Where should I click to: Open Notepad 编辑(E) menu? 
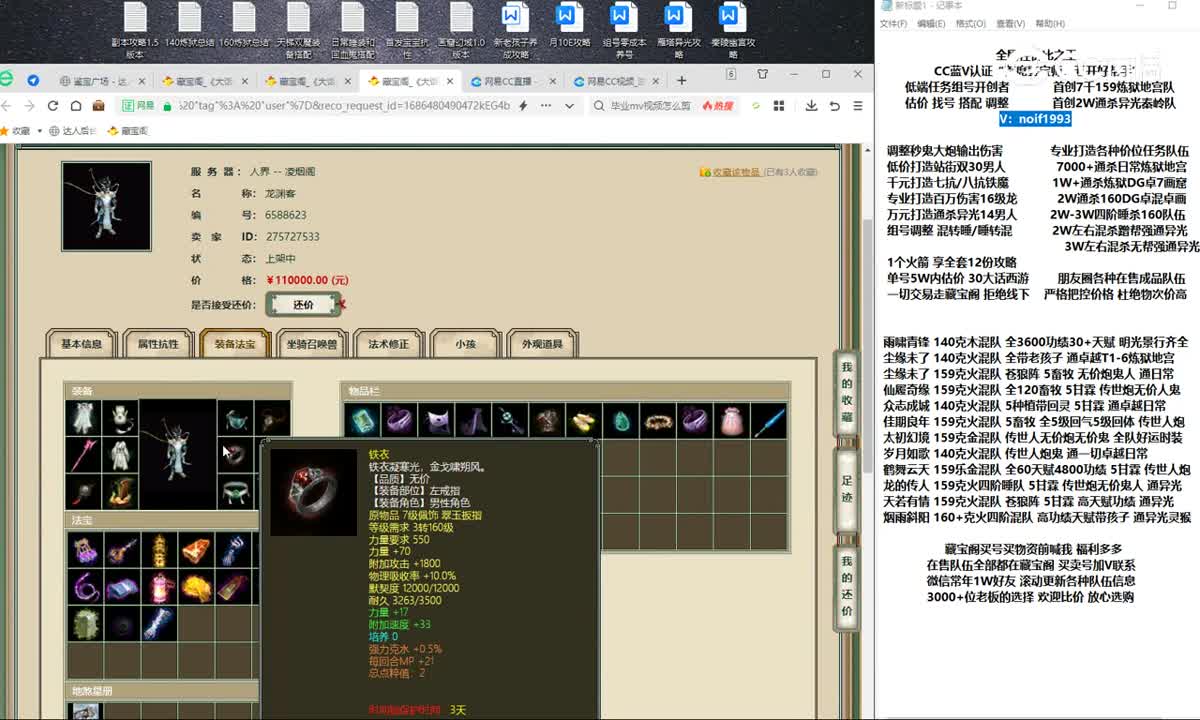[931, 23]
